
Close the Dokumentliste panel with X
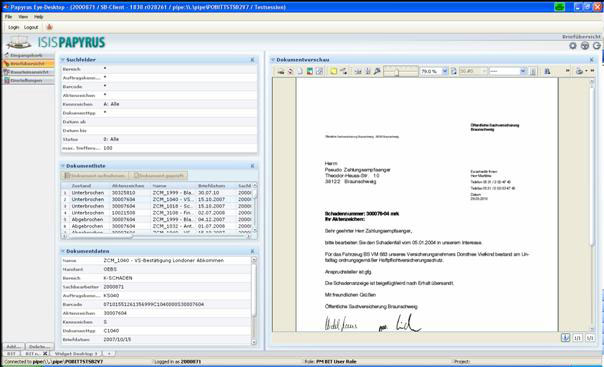point(252,166)
